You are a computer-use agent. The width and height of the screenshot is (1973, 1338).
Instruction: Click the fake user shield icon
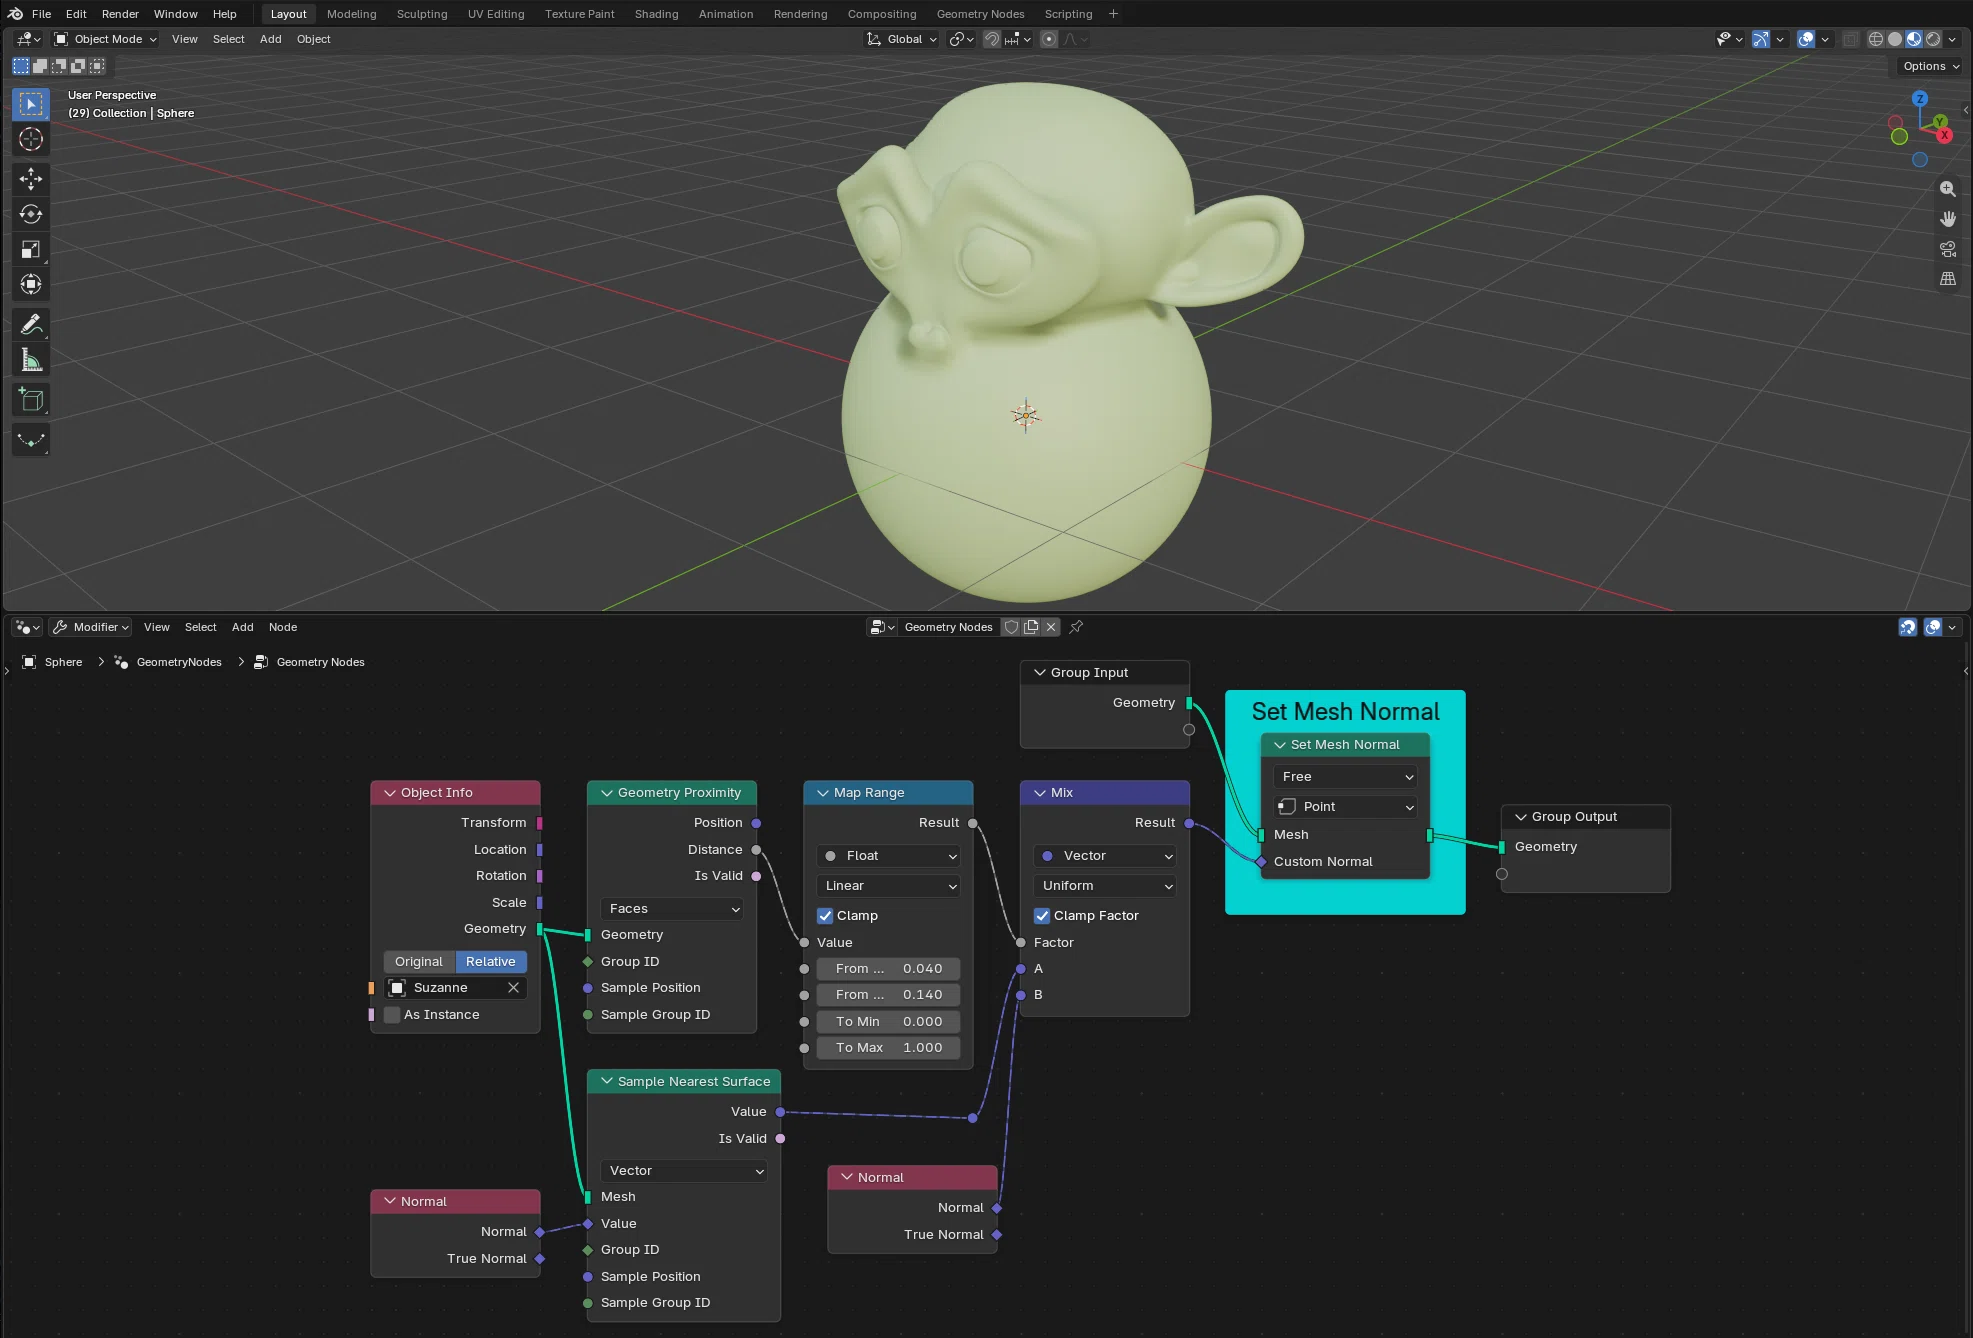coord(1011,627)
